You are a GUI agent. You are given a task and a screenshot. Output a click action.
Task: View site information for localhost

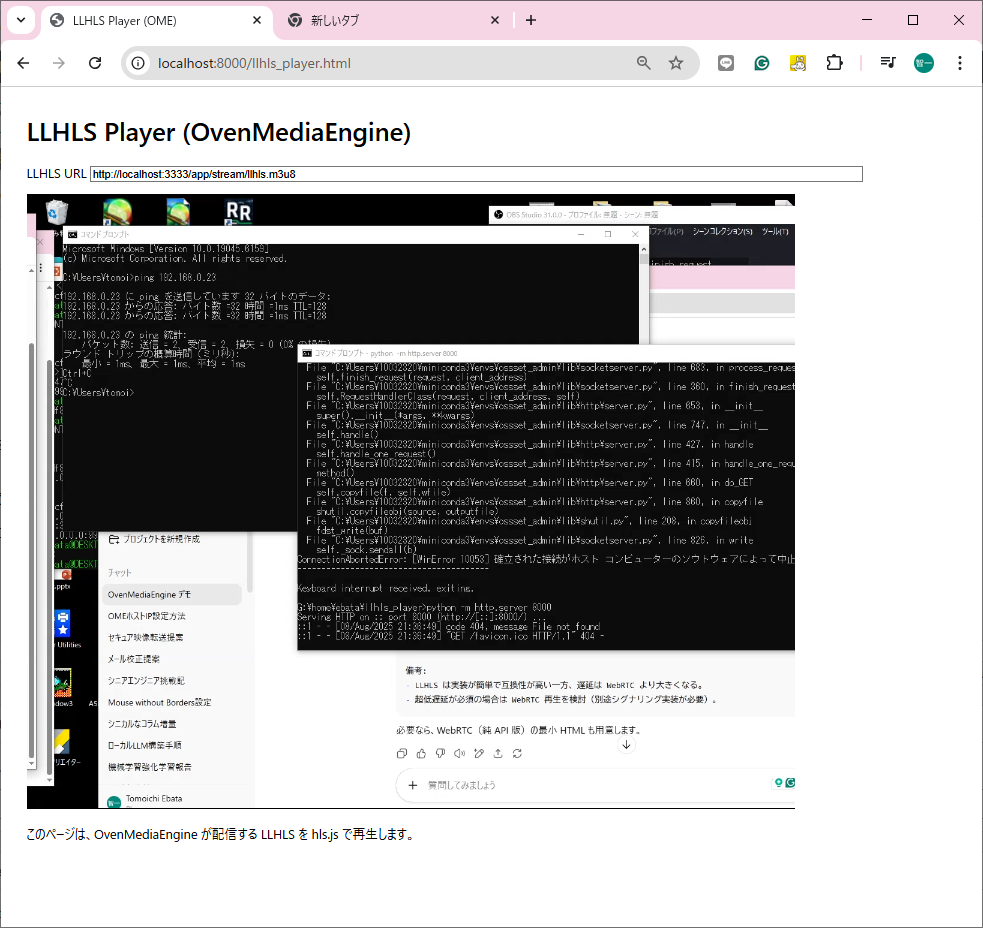pyautogui.click(x=138, y=63)
